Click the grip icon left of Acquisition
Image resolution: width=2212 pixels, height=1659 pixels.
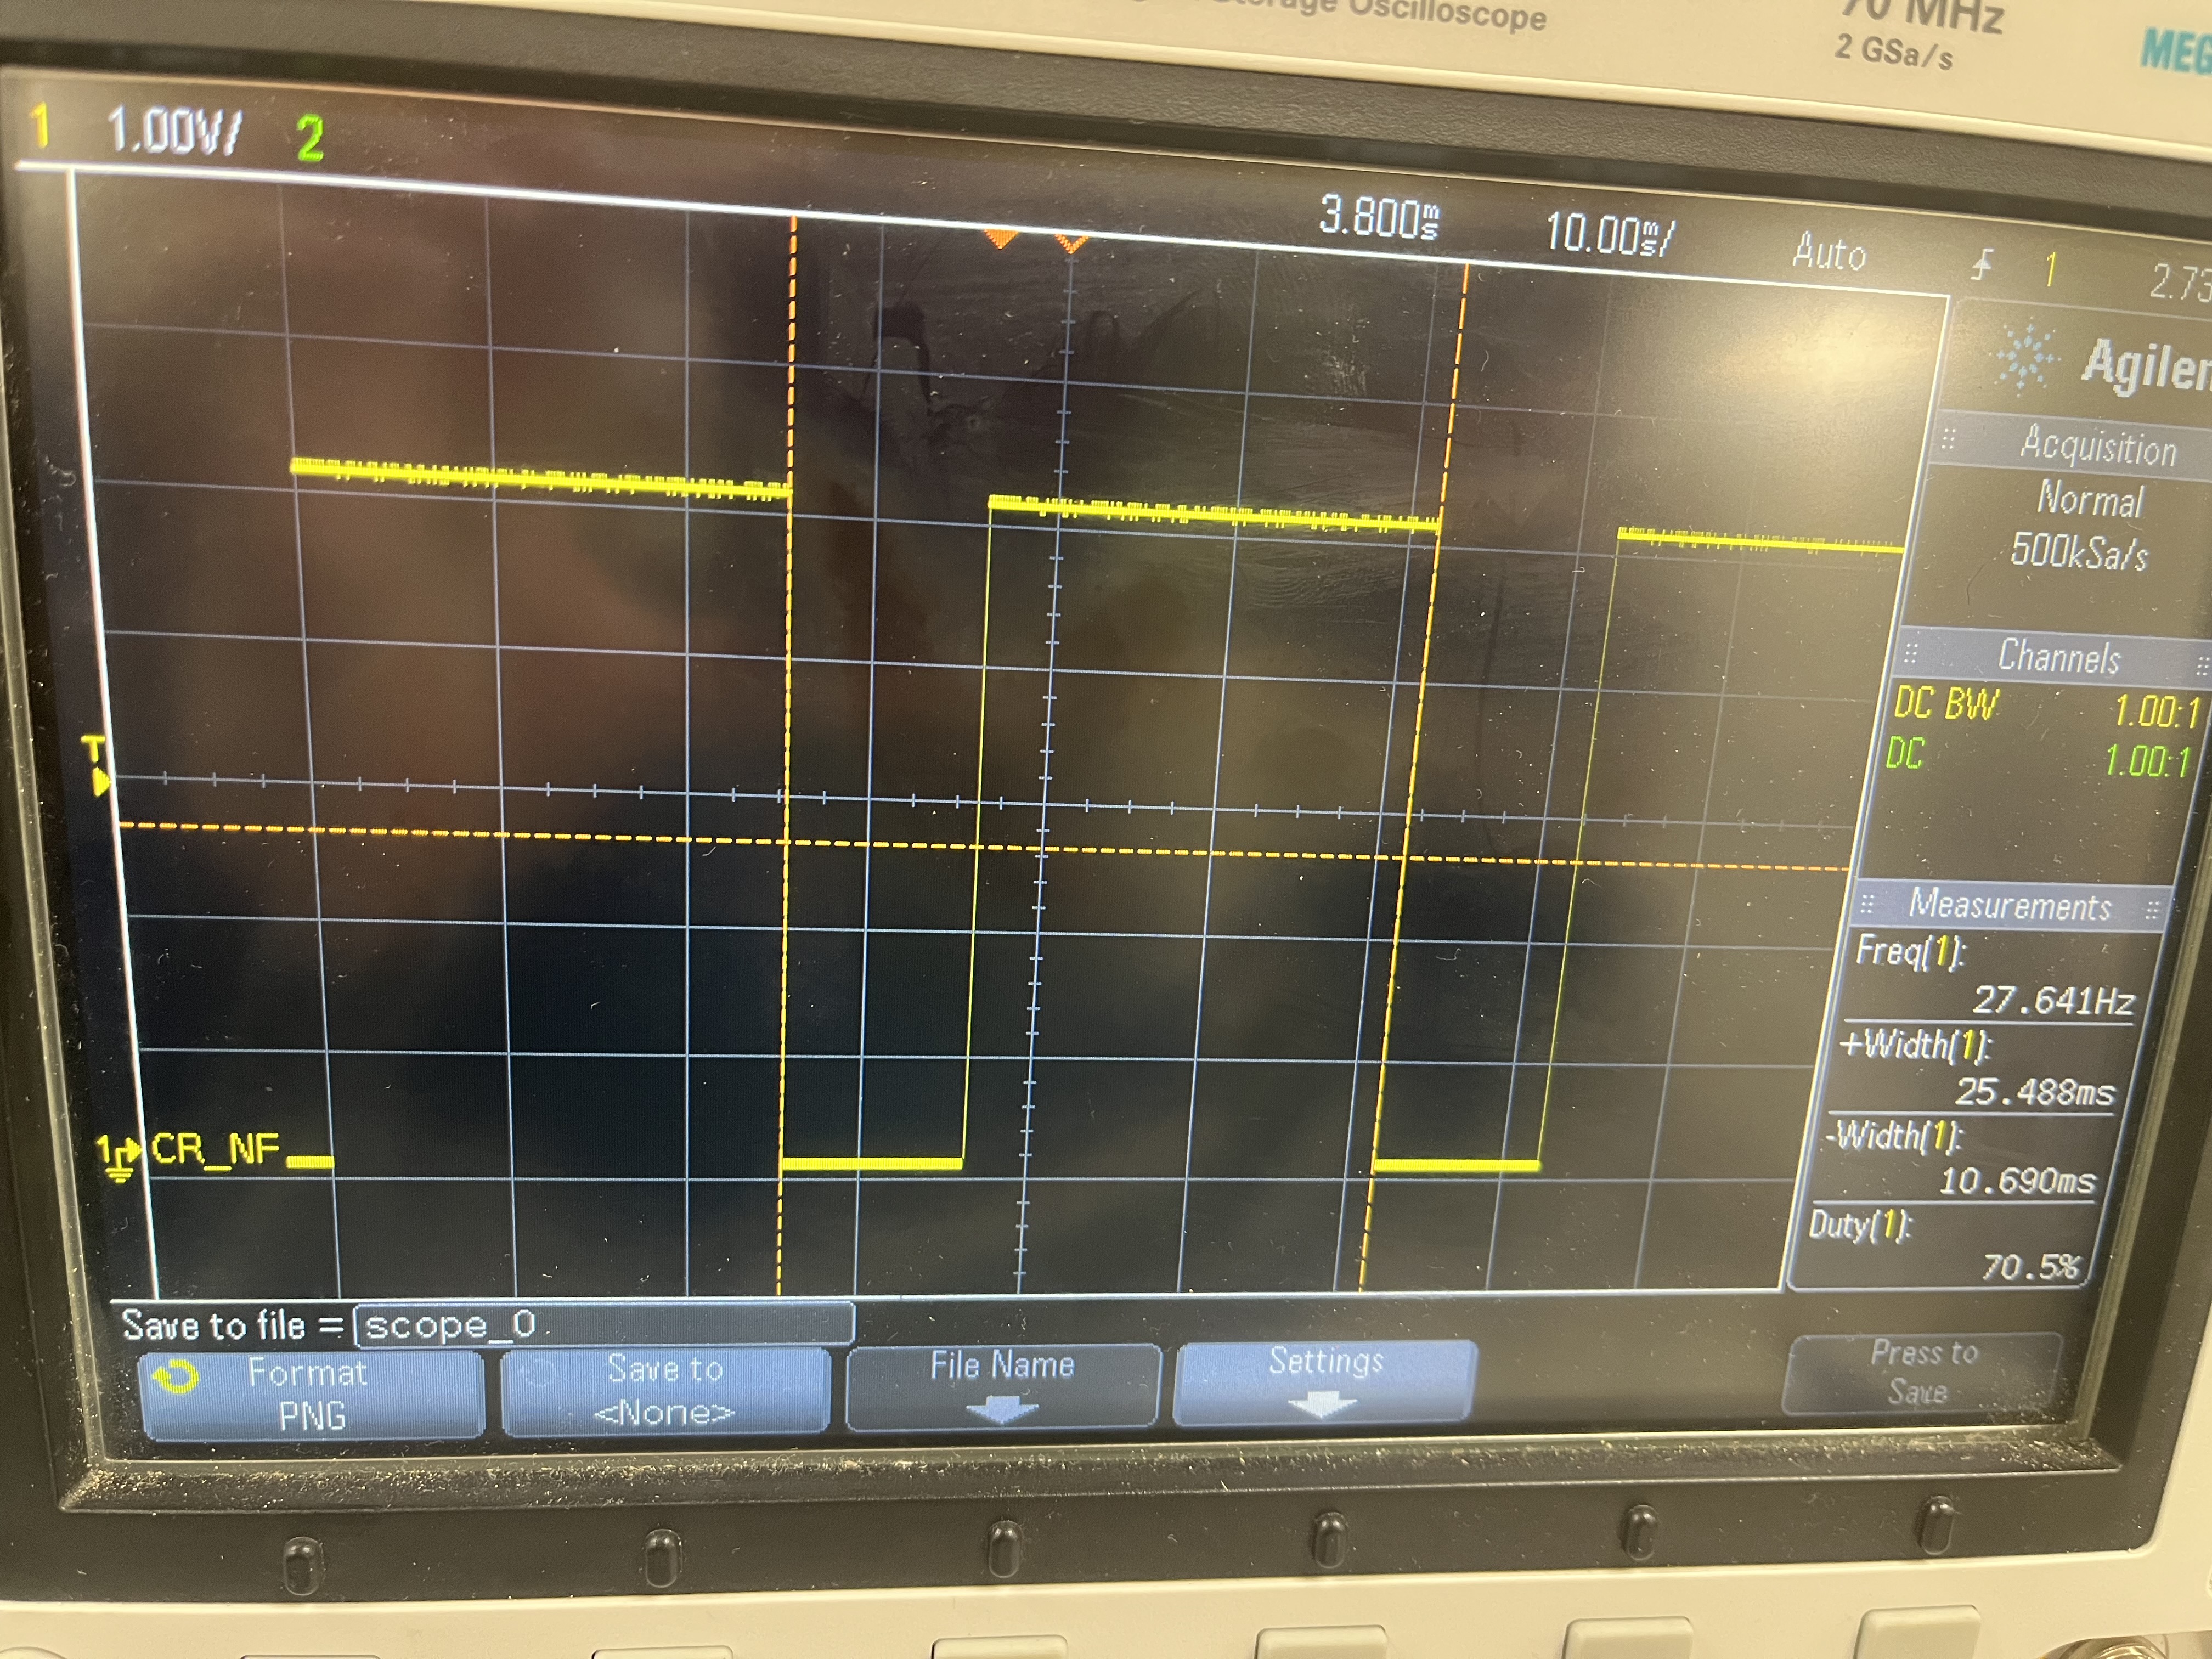(x=1948, y=438)
